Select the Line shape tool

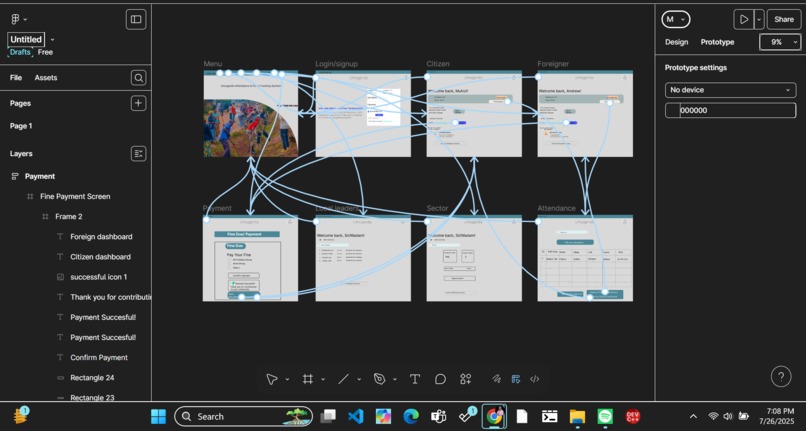343,379
